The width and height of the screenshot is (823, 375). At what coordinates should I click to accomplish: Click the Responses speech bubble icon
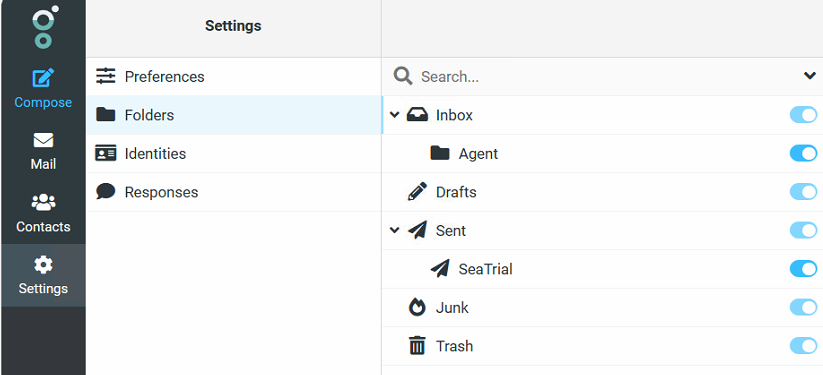(105, 191)
